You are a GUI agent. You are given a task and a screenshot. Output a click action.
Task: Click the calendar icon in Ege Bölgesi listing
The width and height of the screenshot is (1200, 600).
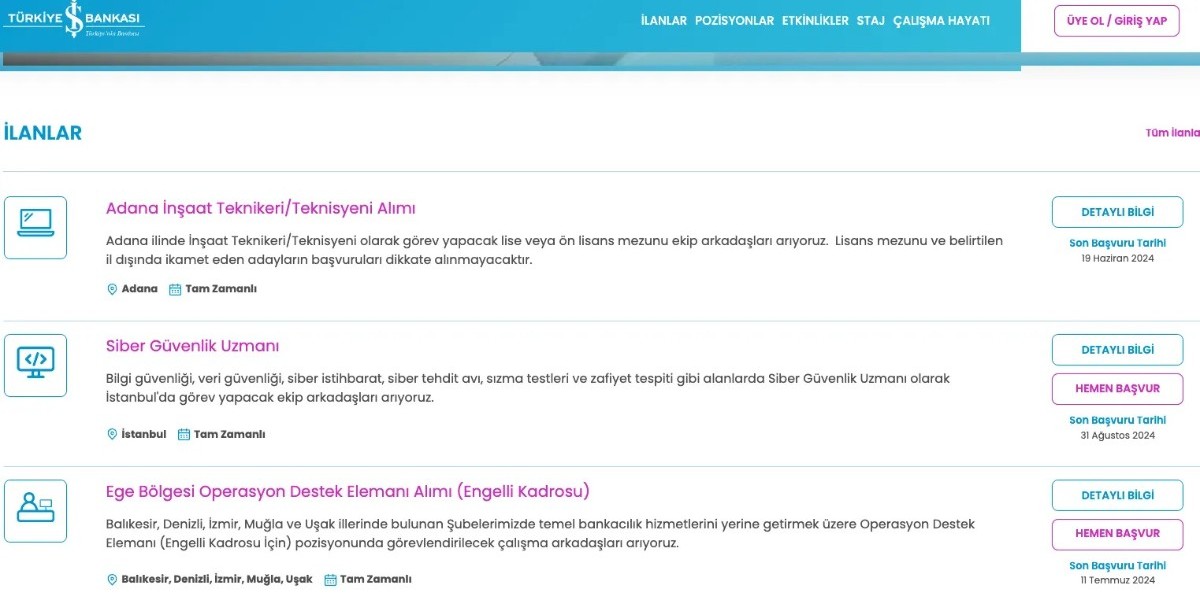click(329, 579)
